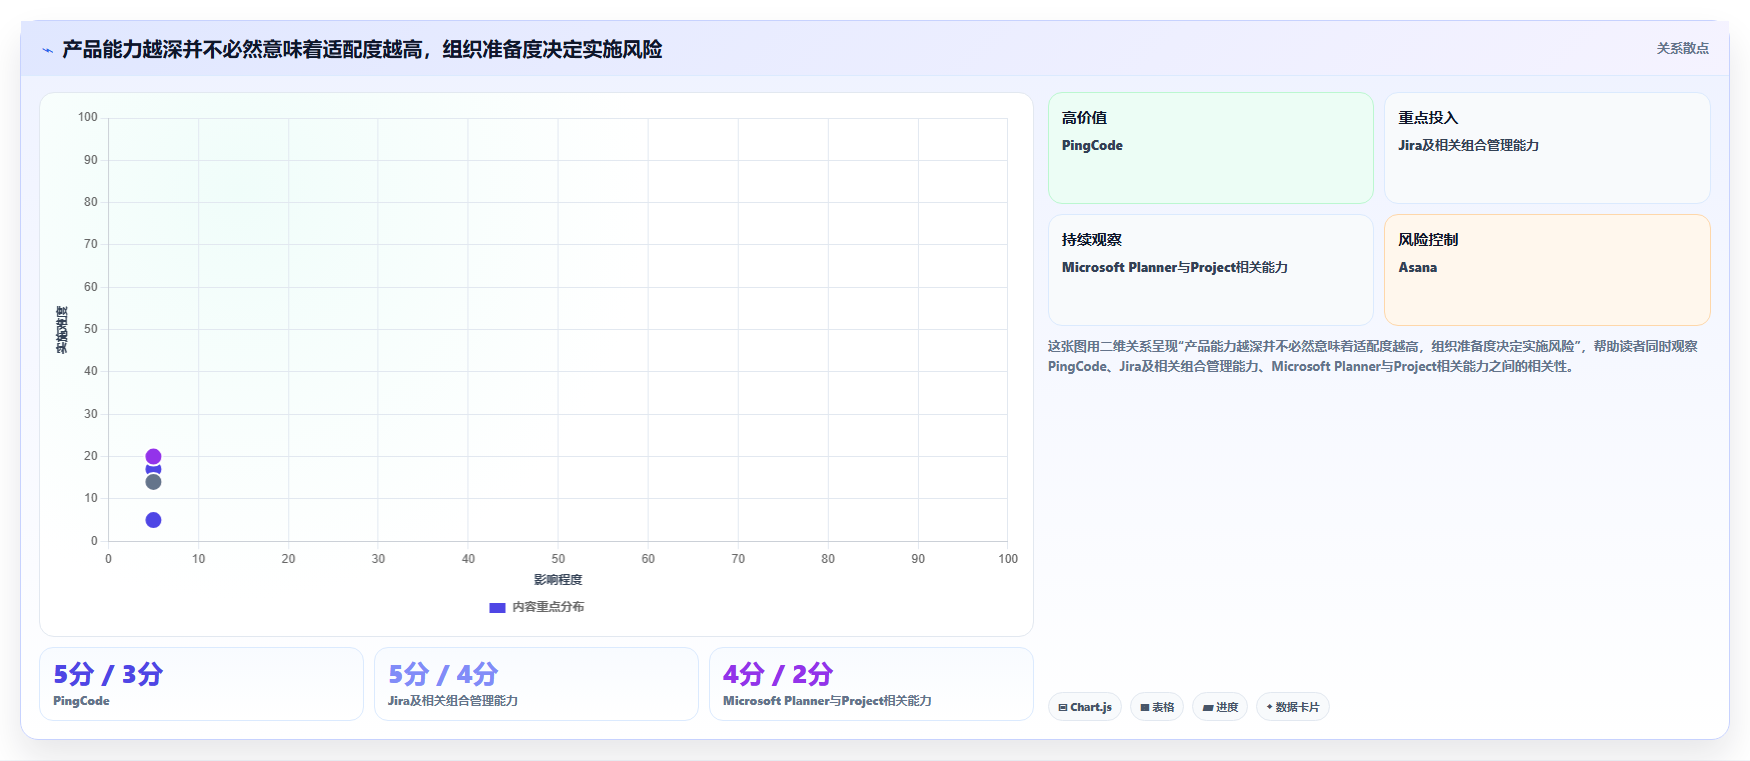Click the 影响程度 x-axis title

point(558,580)
